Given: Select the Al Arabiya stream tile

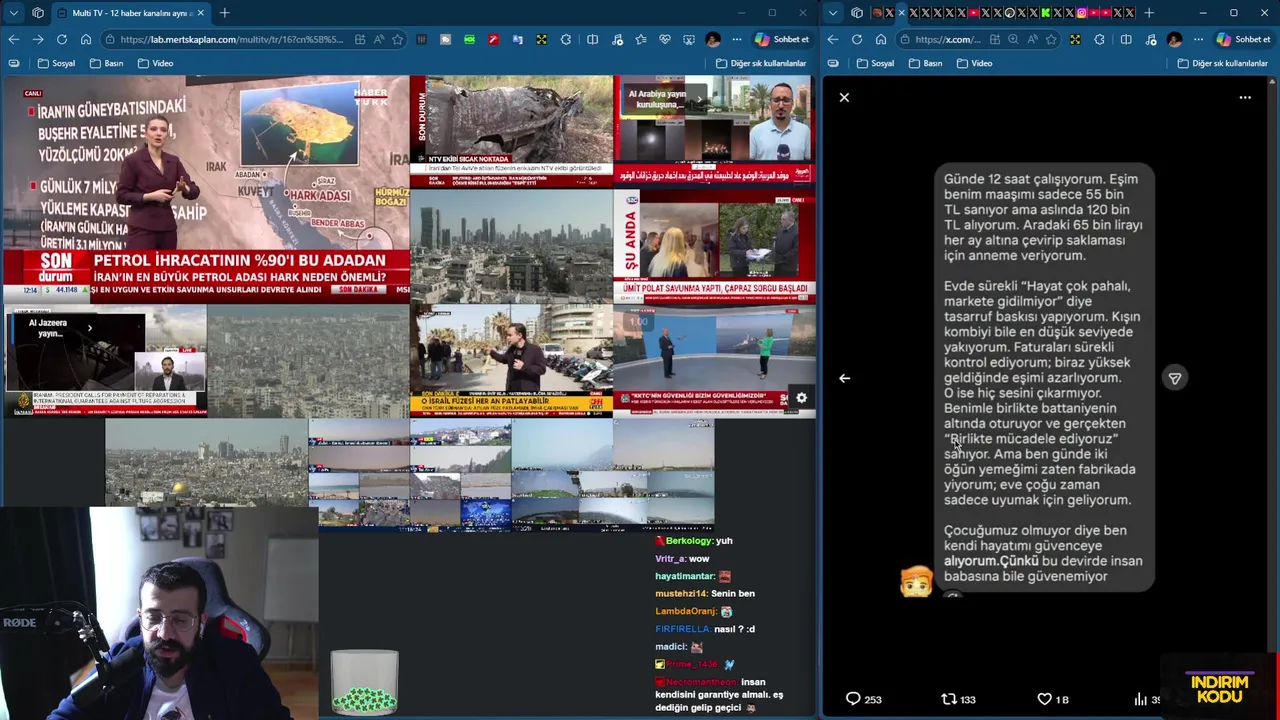Looking at the screenshot, I should [x=714, y=131].
